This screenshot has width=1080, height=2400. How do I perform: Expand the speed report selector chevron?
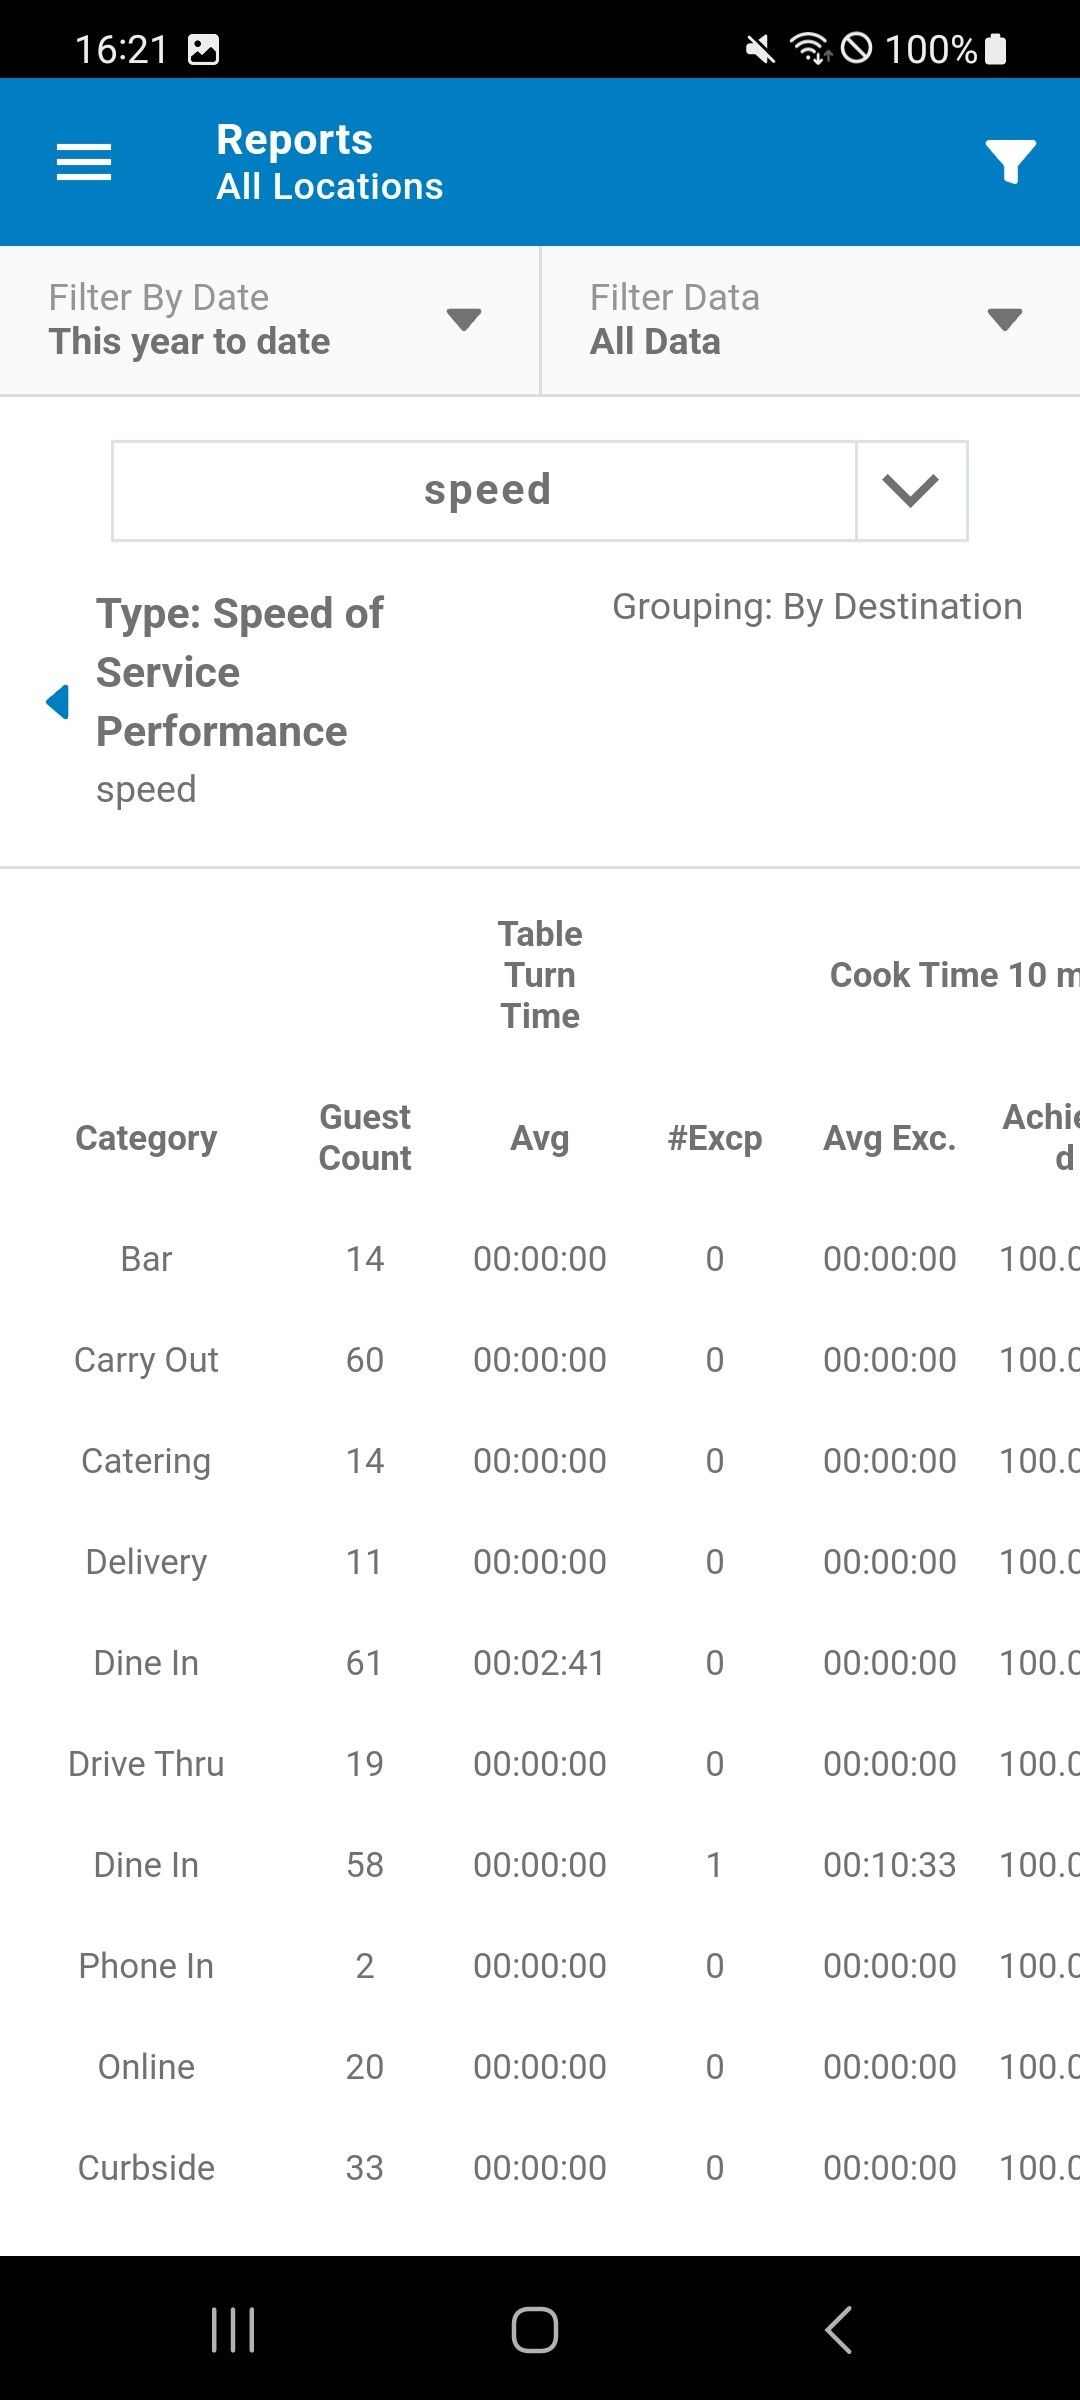coord(911,491)
